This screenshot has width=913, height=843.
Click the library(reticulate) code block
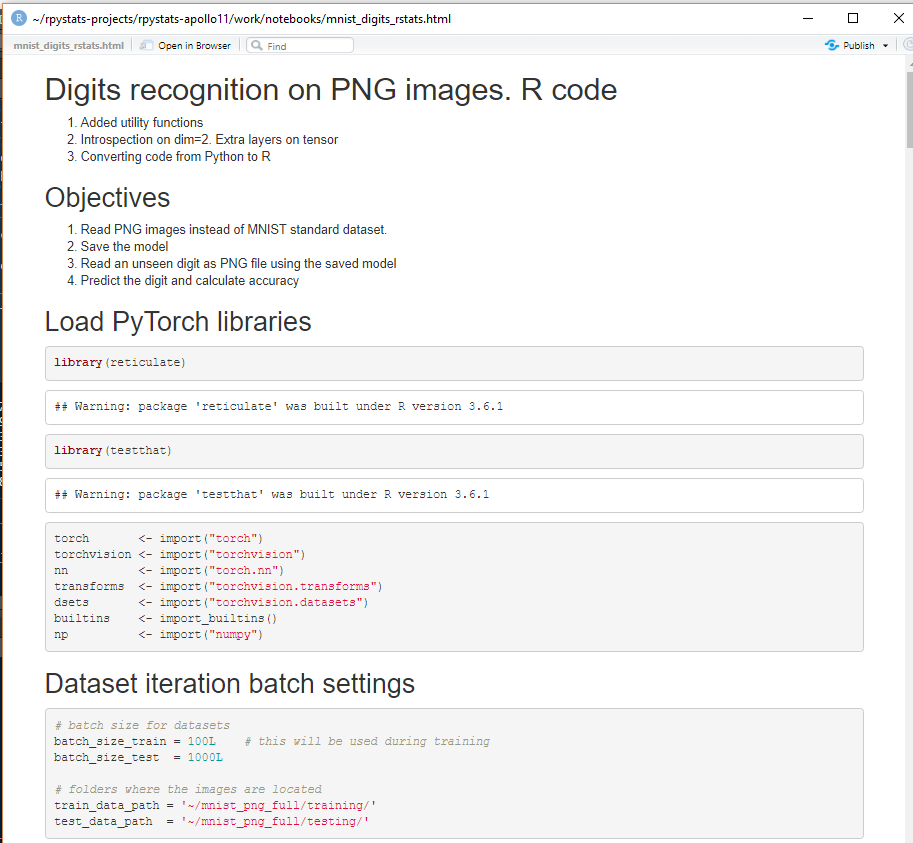pyautogui.click(x=454, y=363)
